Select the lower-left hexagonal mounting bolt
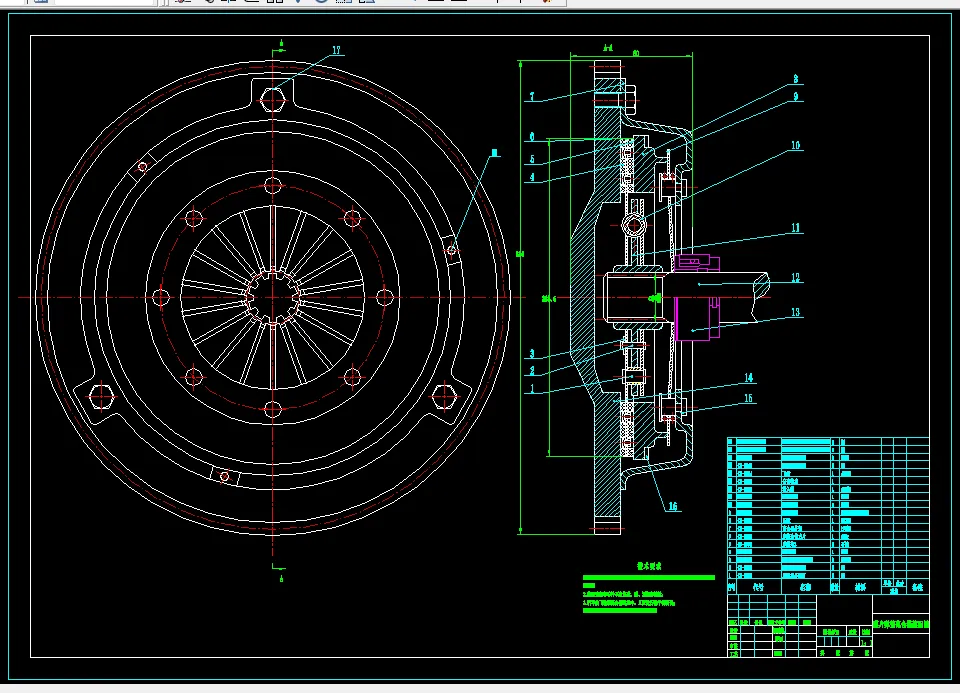This screenshot has width=960, height=693. (x=101, y=396)
